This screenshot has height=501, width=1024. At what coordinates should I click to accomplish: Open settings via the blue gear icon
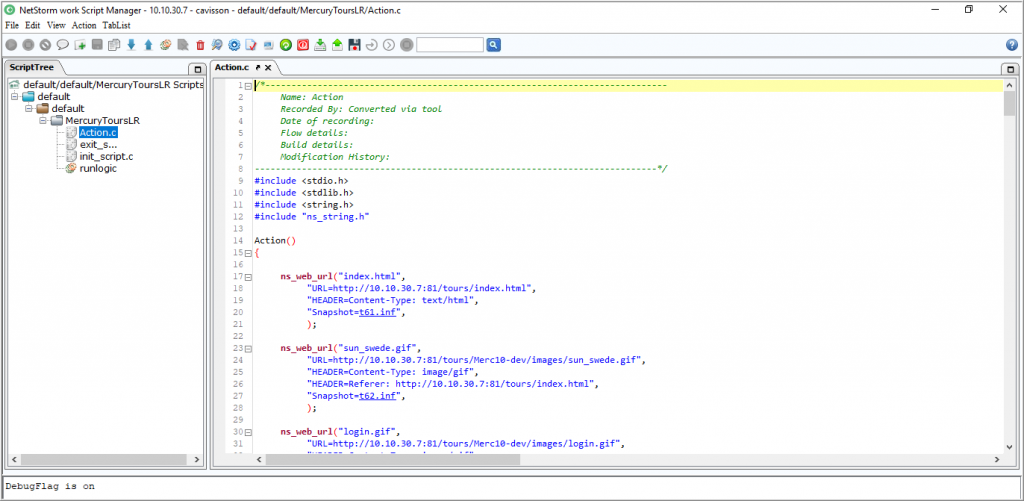pos(234,45)
